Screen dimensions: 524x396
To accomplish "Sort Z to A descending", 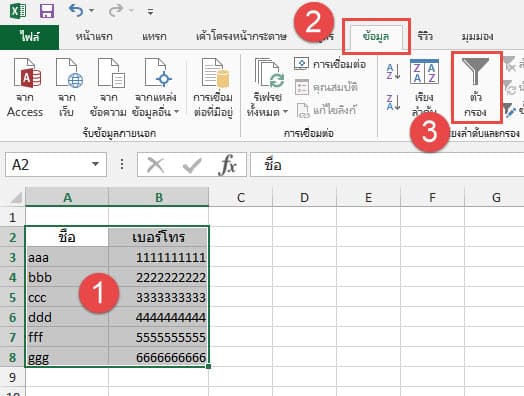I will pos(393,102).
